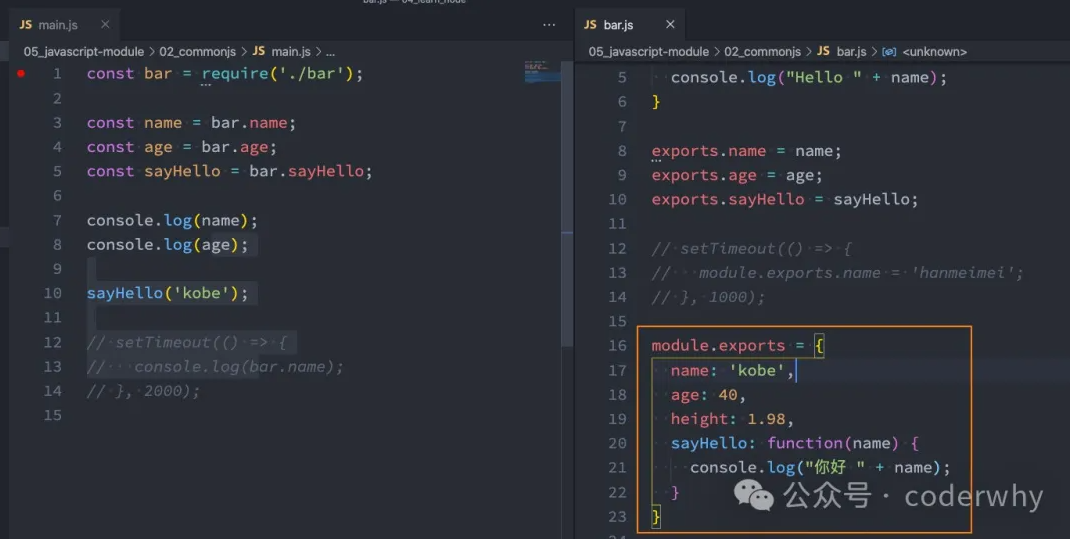Click require('./bar') on main.js line 1
1070x539 pixels.
click(277, 74)
